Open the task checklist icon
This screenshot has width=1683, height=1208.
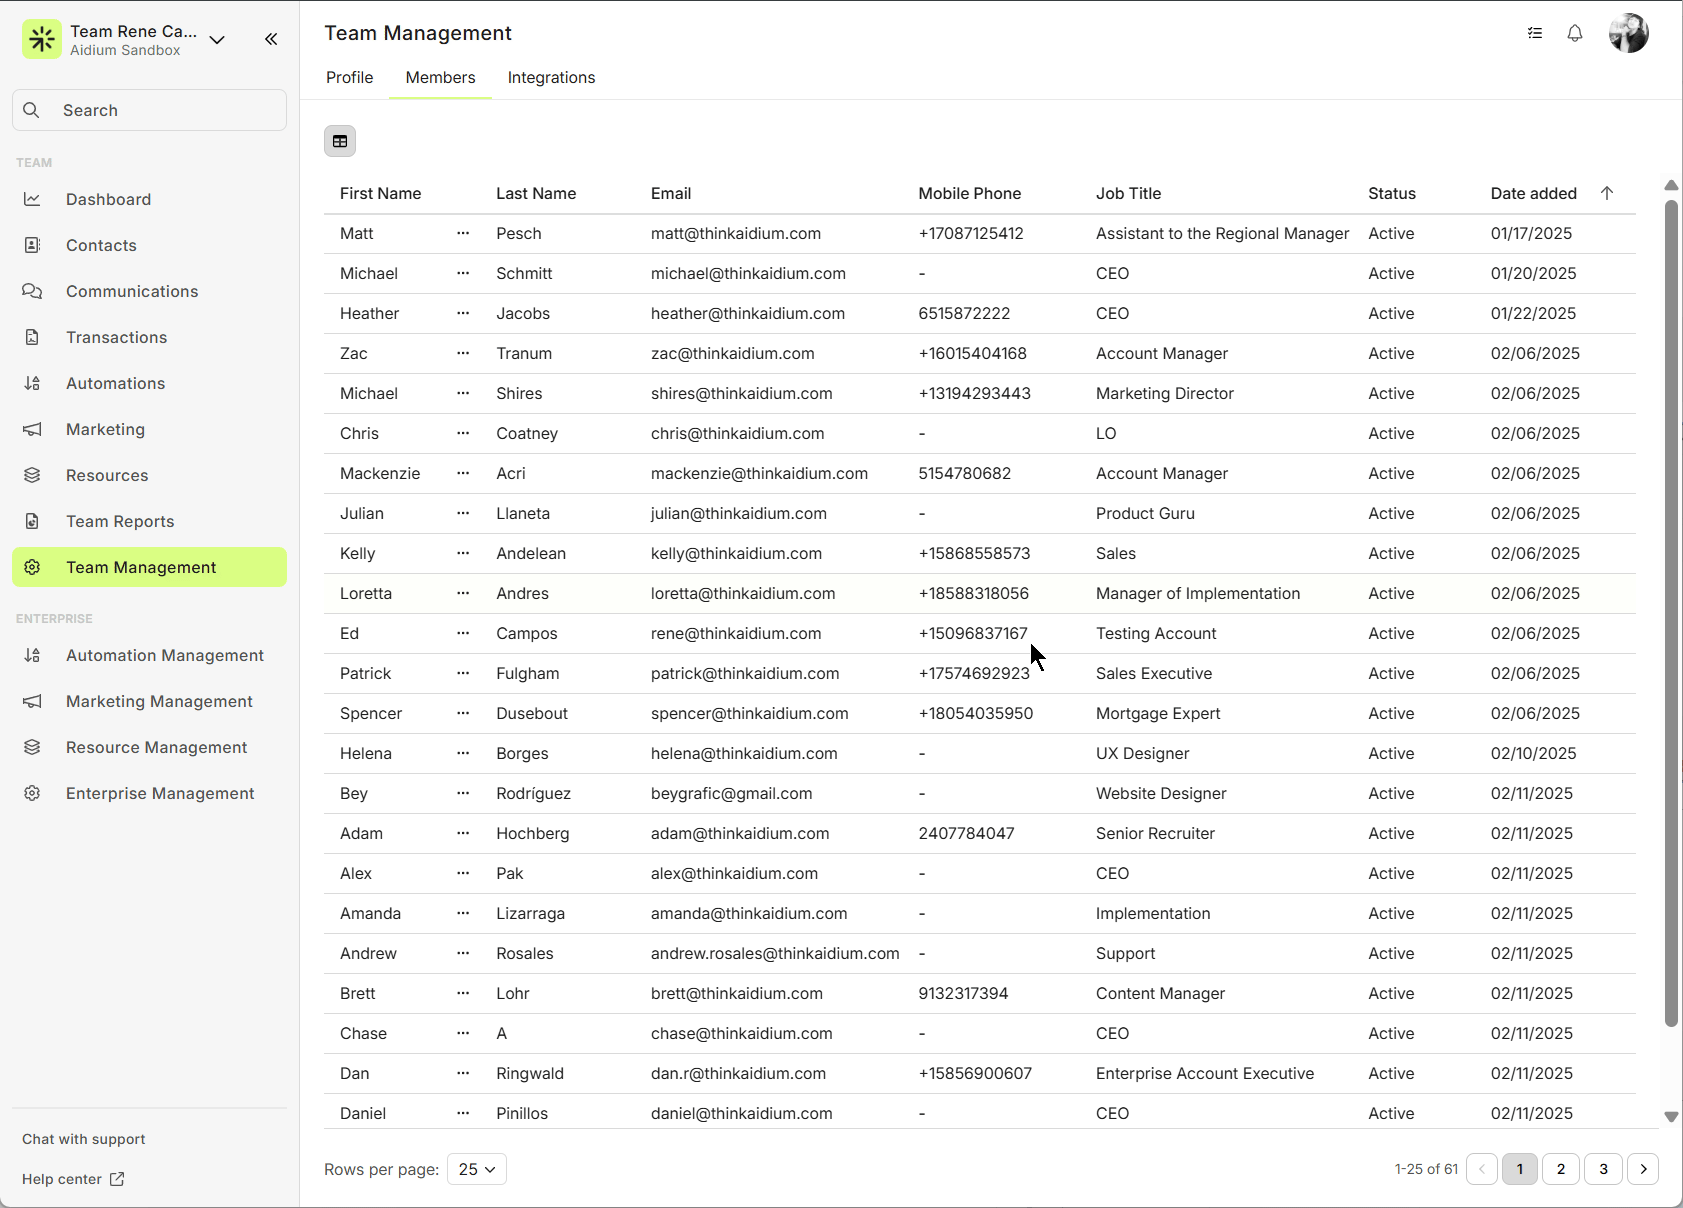pyautogui.click(x=1535, y=33)
